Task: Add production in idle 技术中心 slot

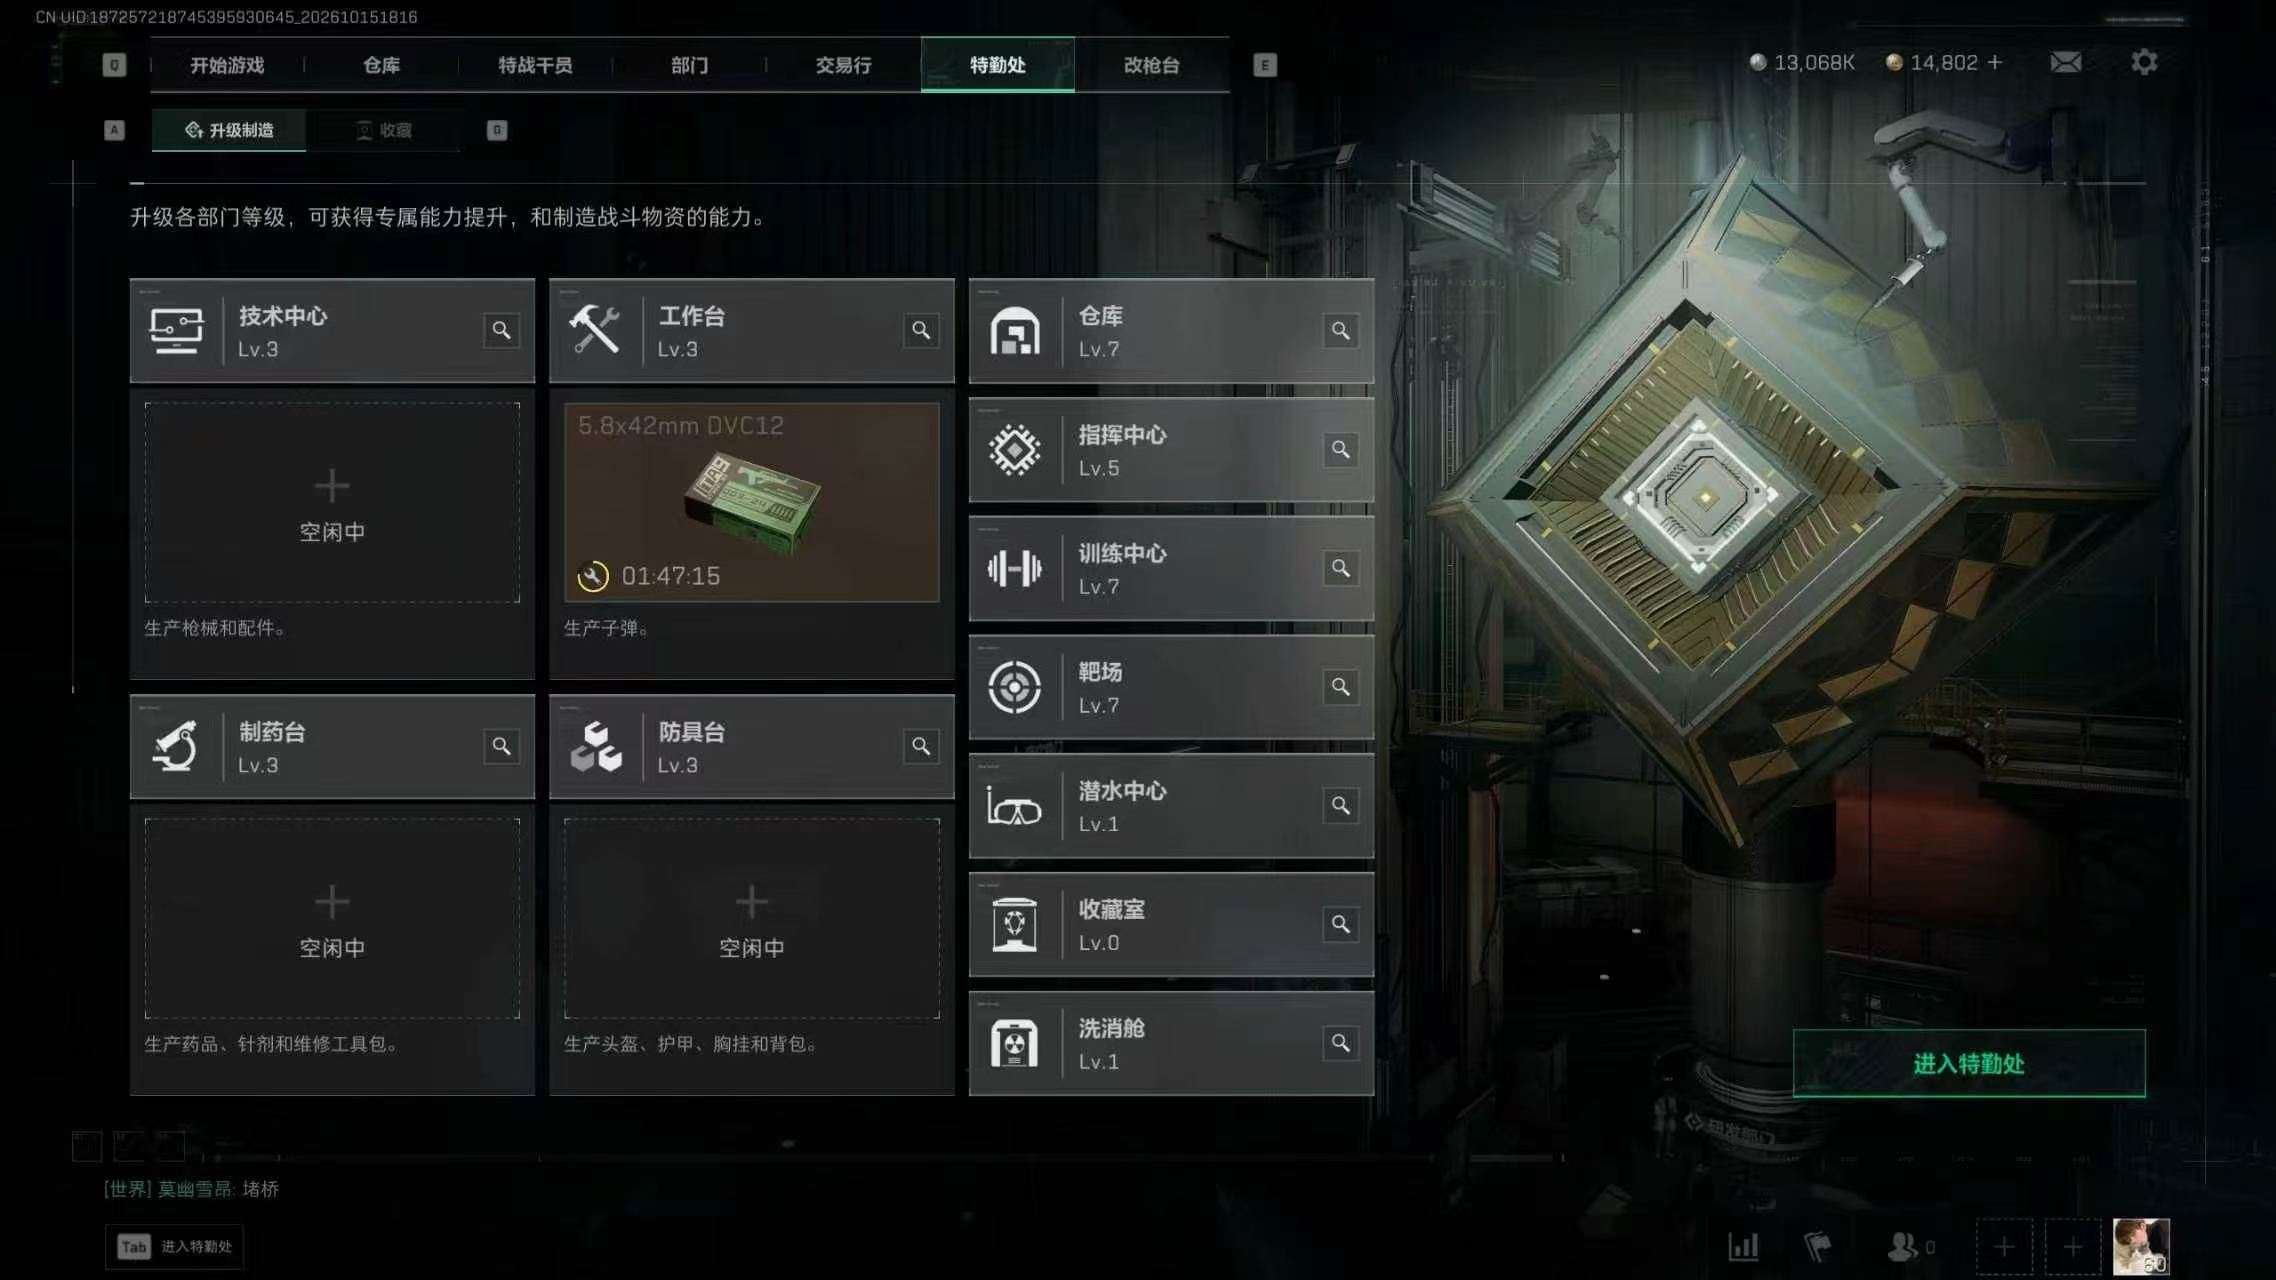Action: (332, 503)
